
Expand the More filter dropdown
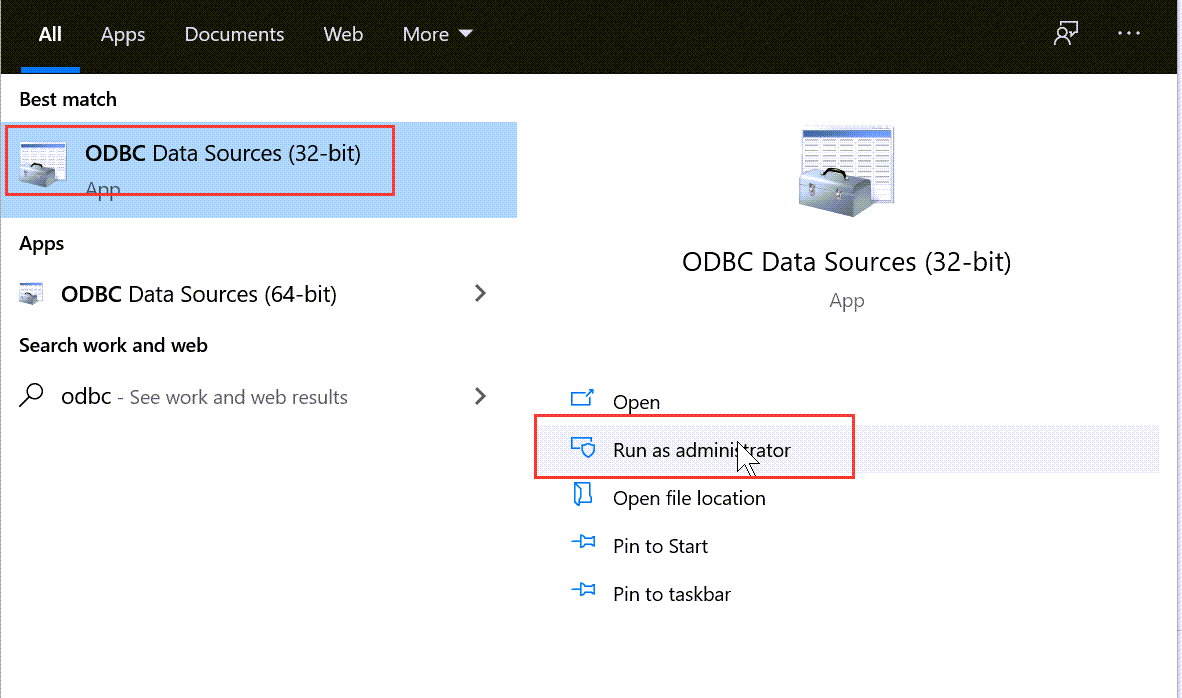[438, 34]
